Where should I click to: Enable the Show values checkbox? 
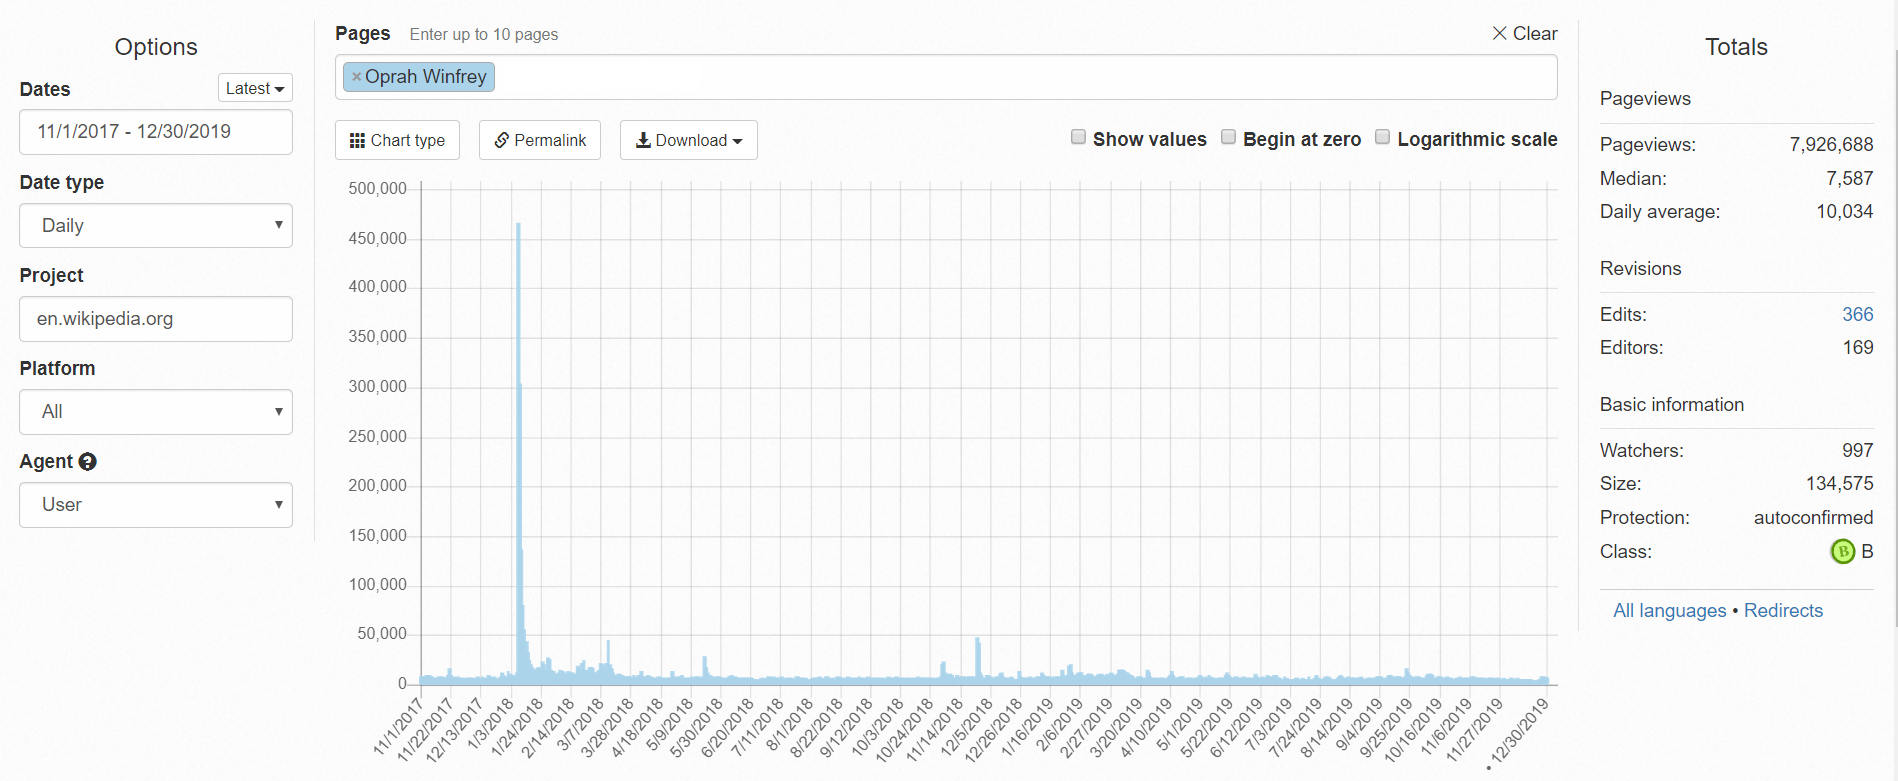point(1078,137)
